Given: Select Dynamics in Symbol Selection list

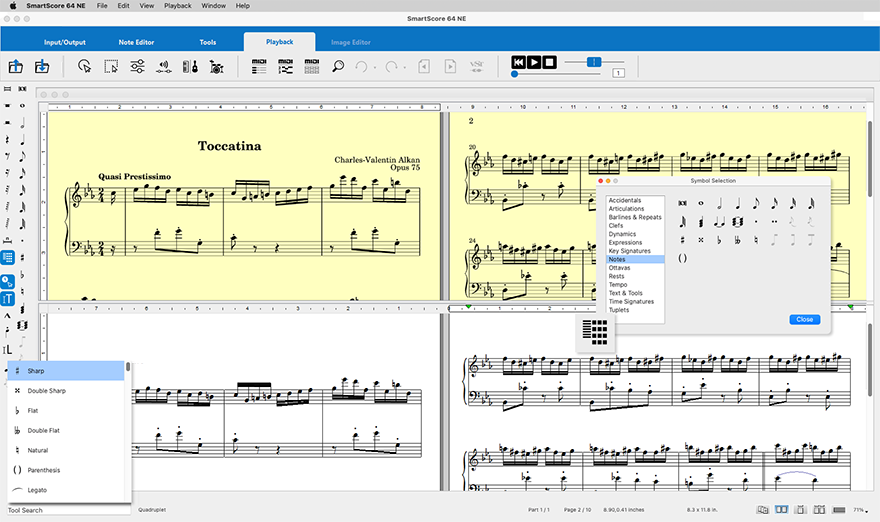Looking at the screenshot, I should click(622, 234).
